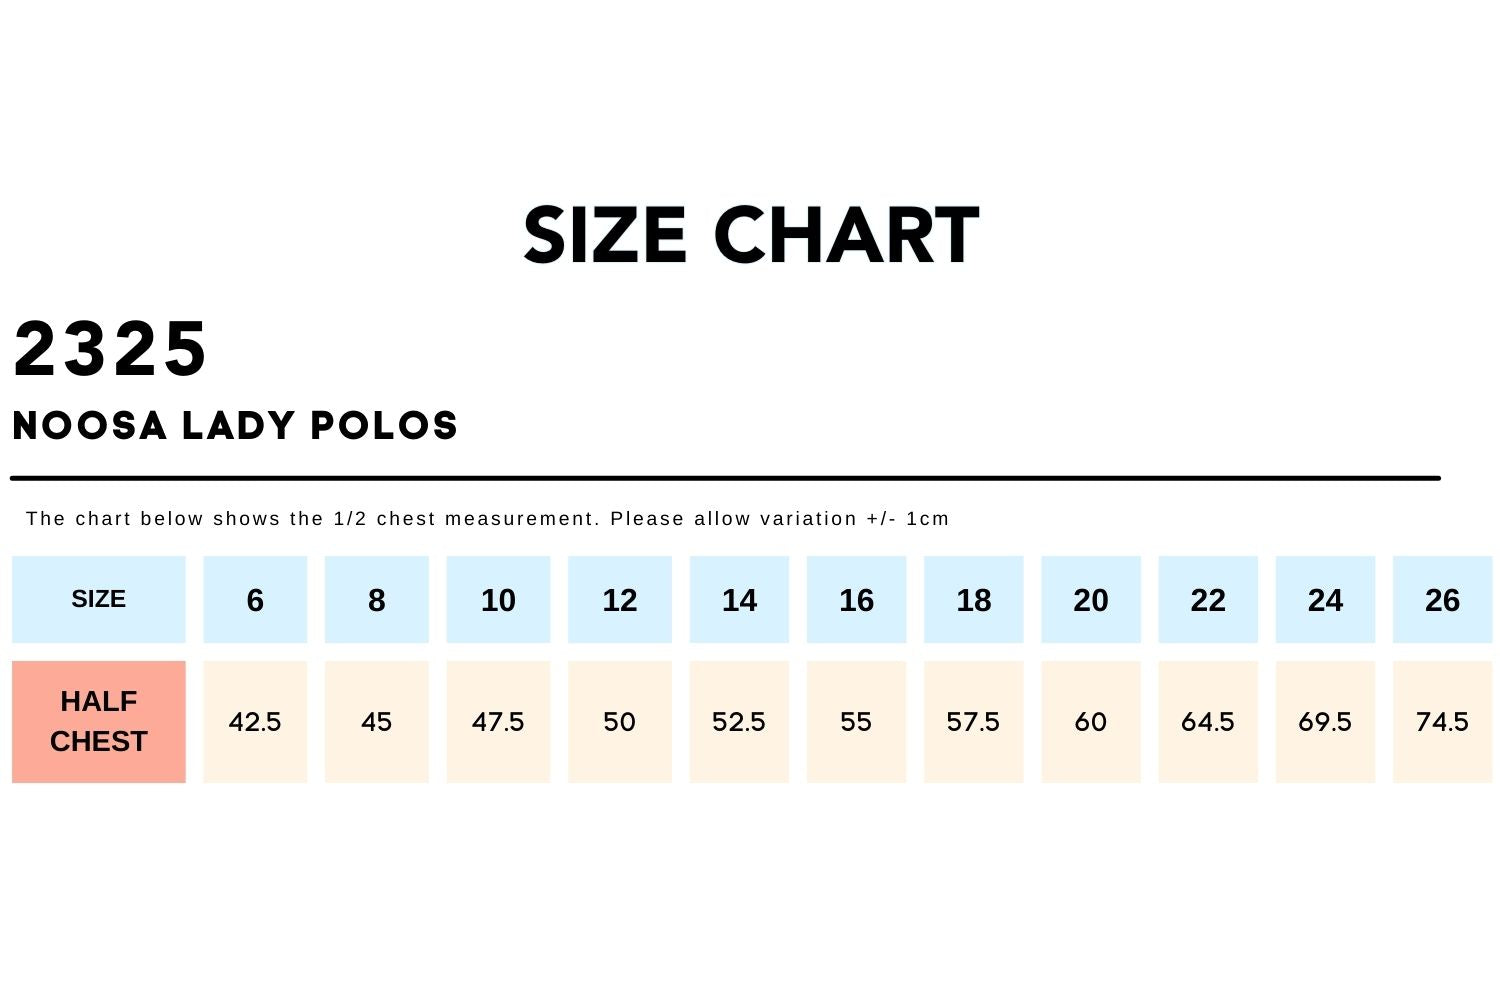Screen dimensions: 1500x1000
Task: Select the HALF CHEST row label
Action: click(98, 721)
